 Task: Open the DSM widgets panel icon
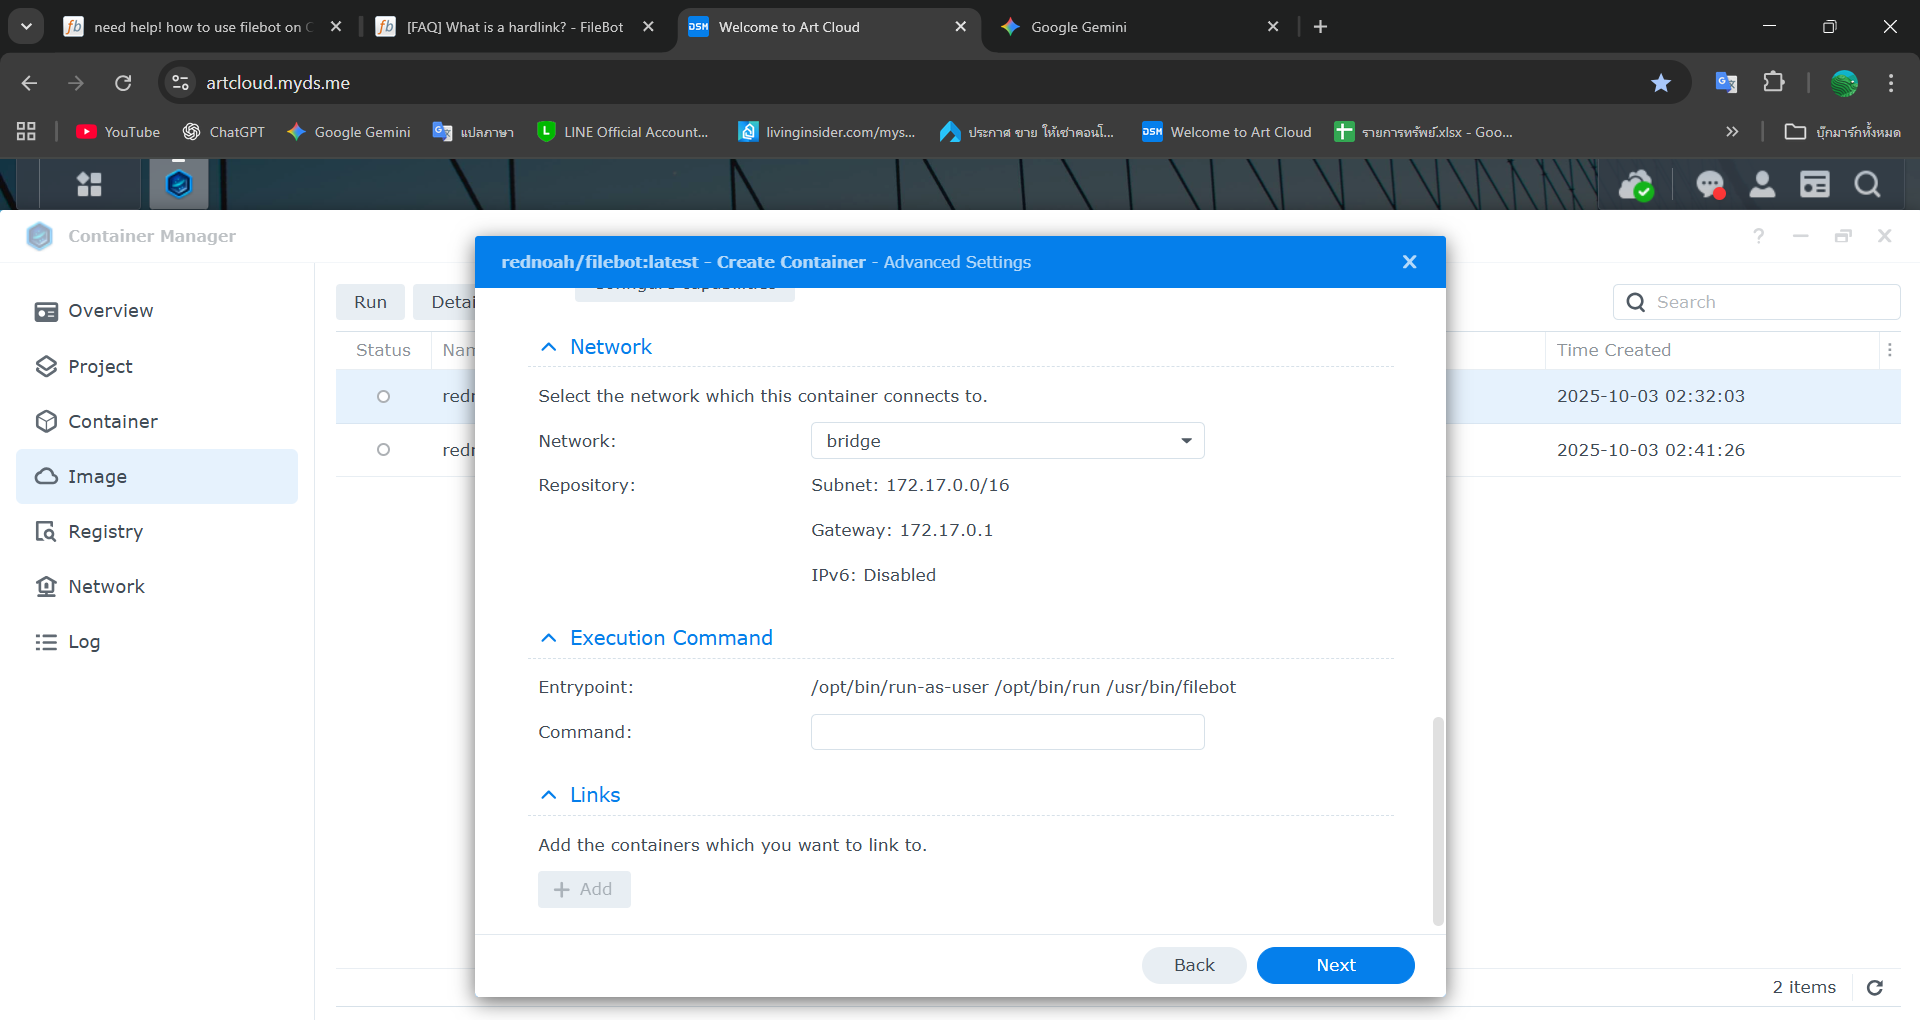point(1814,185)
